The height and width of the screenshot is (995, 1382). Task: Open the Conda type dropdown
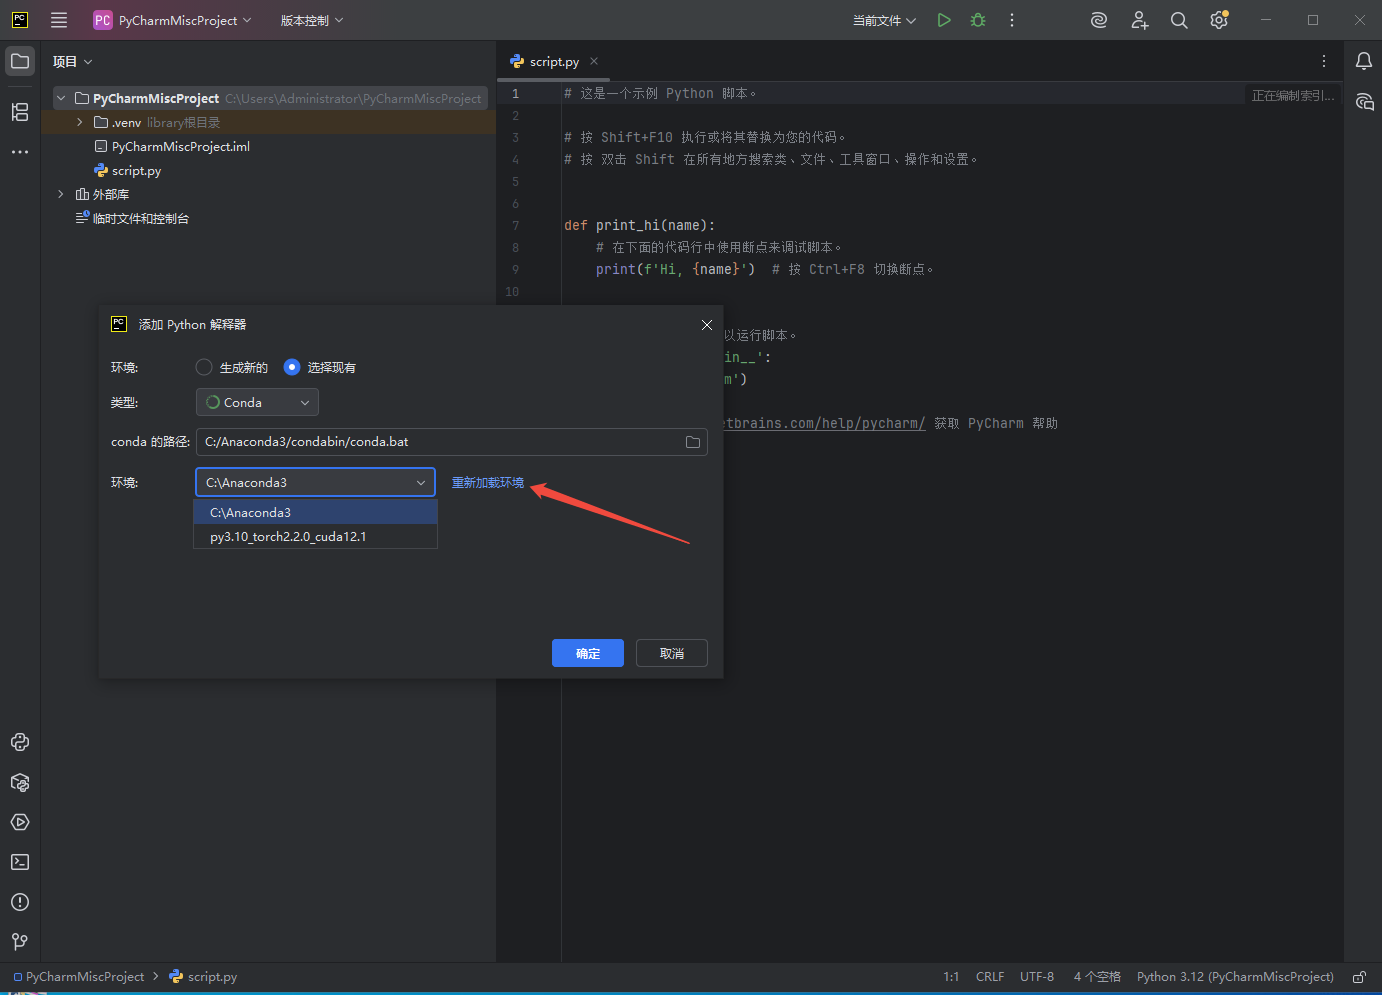pos(257,402)
